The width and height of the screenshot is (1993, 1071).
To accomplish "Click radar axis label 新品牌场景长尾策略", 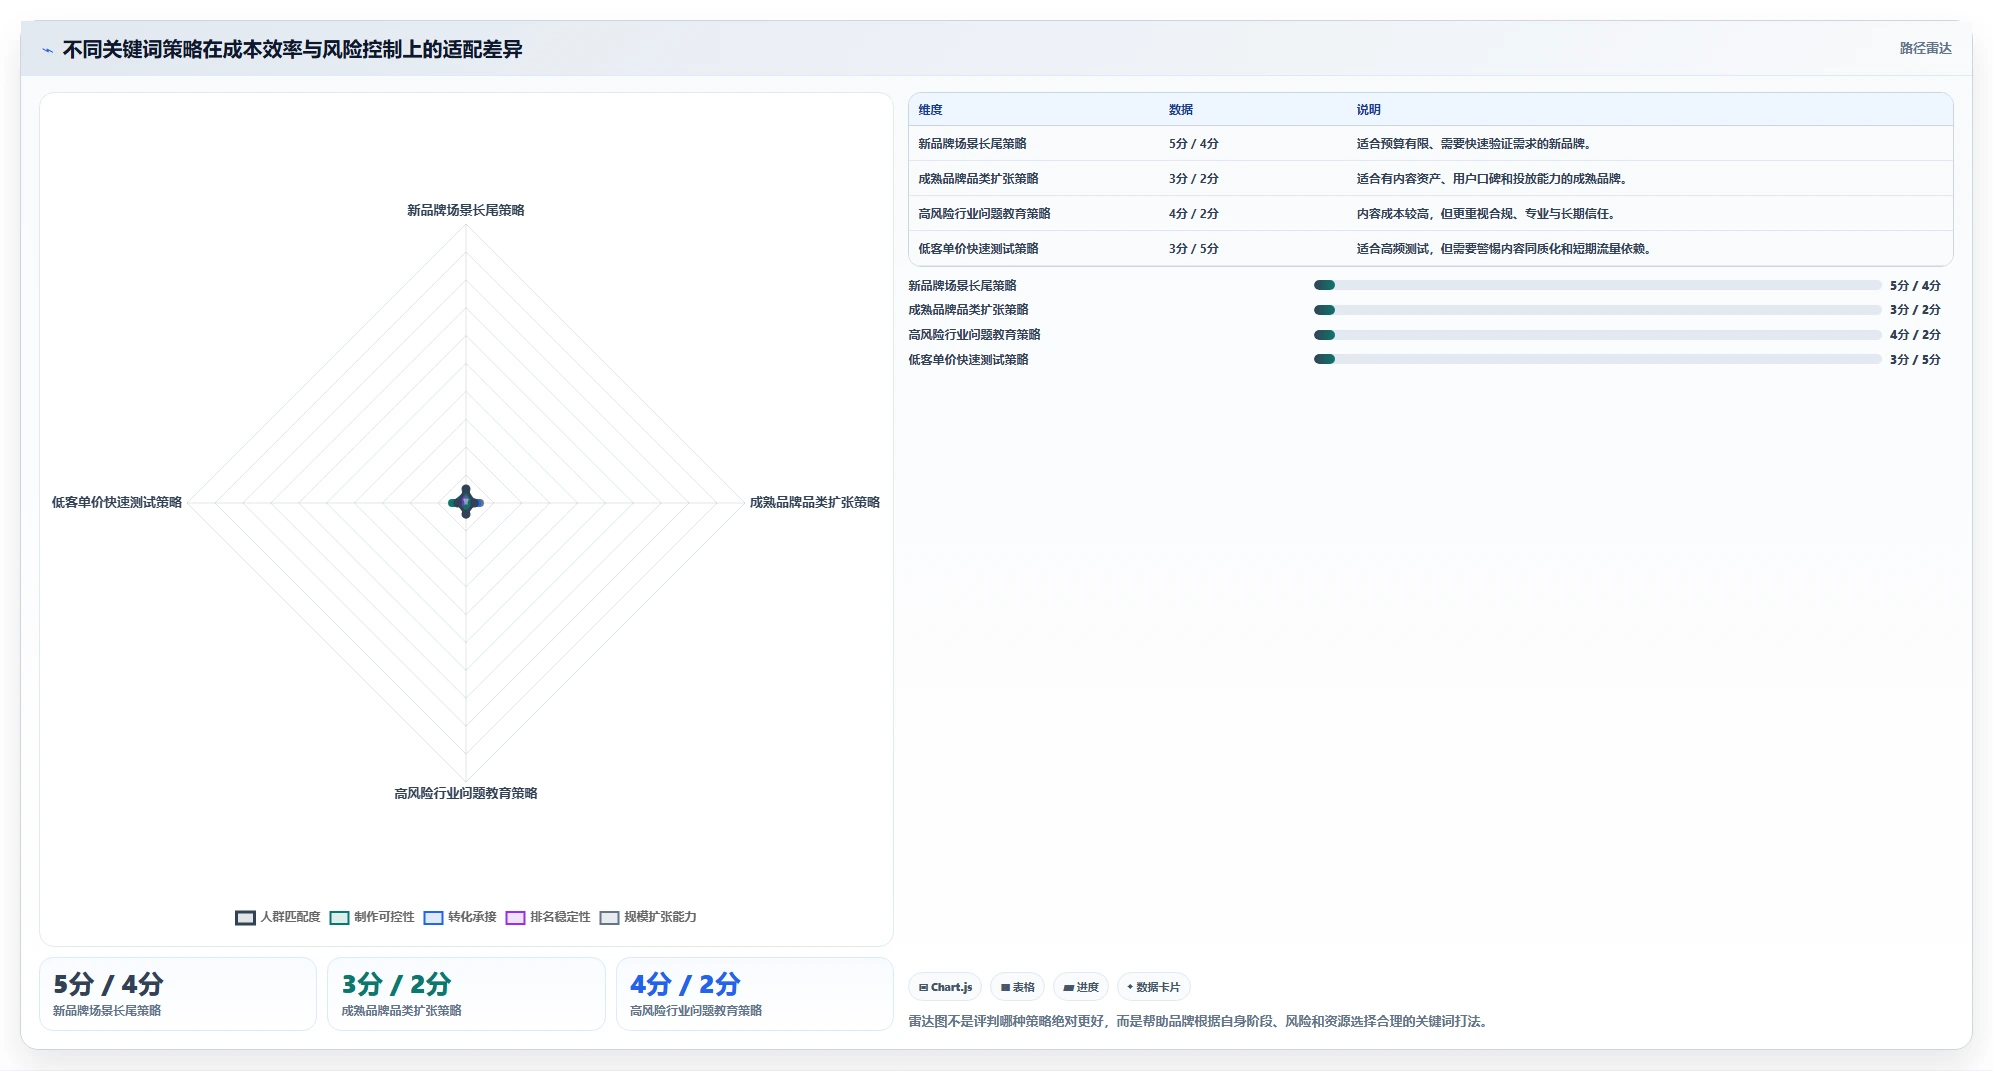I will pos(466,210).
